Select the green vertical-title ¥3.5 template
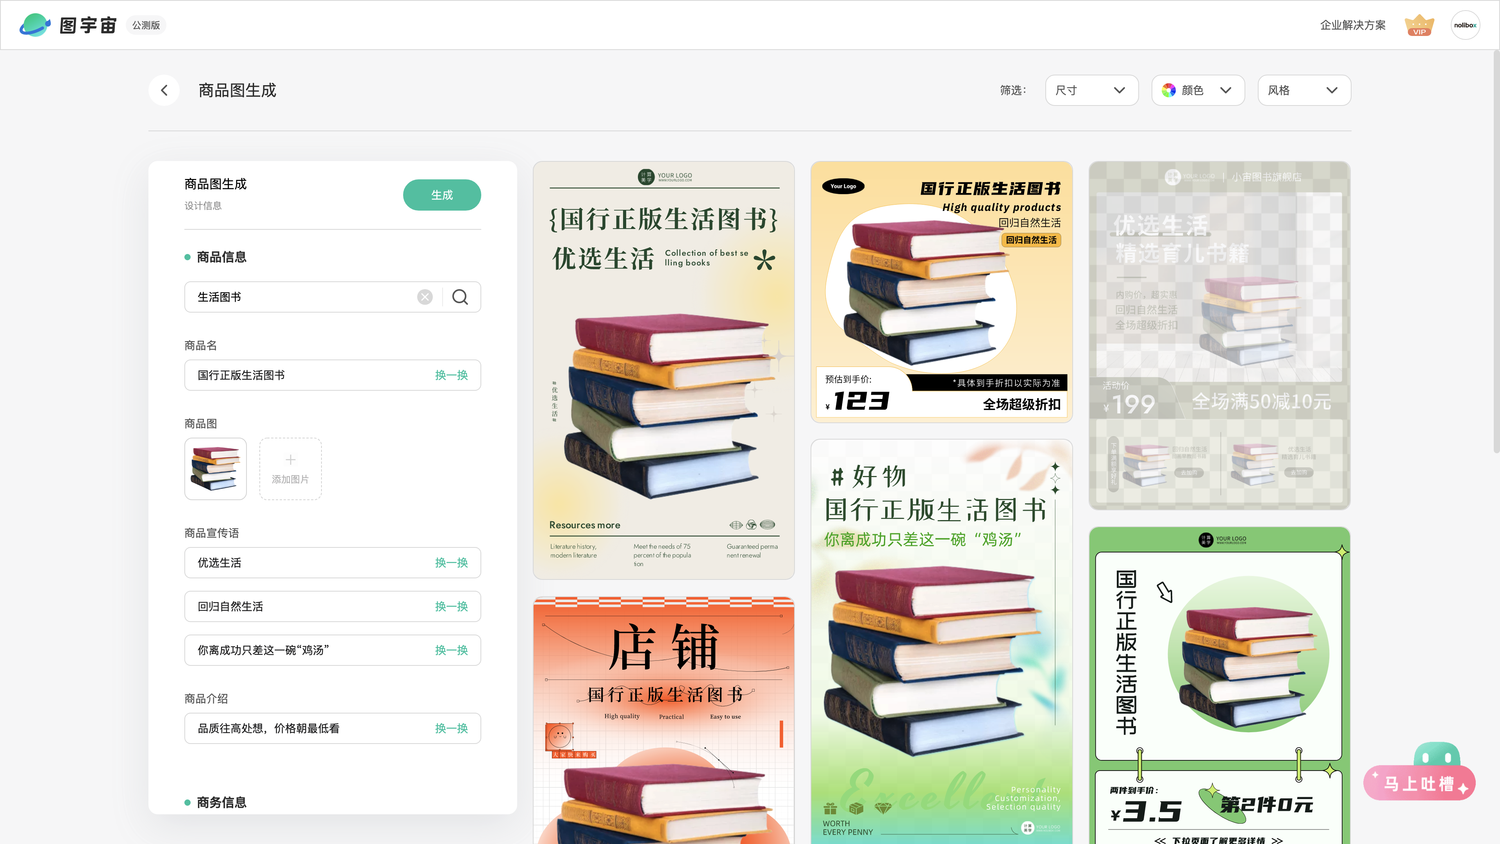Viewport: 1500px width, 844px height. [1219, 685]
